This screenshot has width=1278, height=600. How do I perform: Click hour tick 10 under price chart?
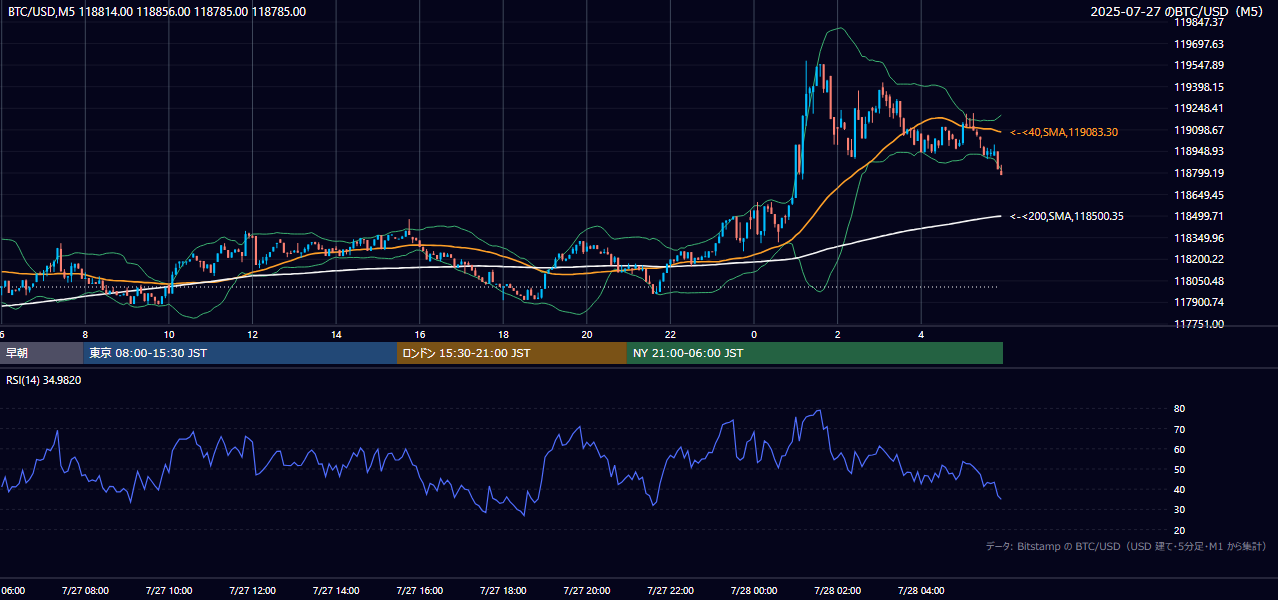point(169,335)
